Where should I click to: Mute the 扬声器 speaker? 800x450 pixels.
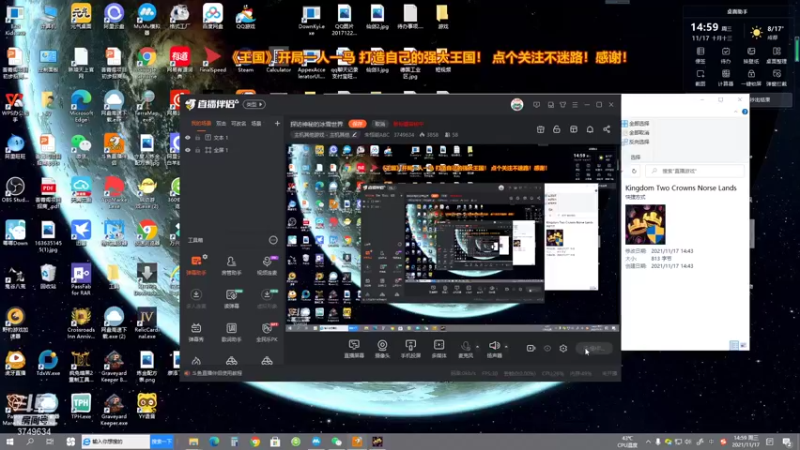tap(494, 349)
